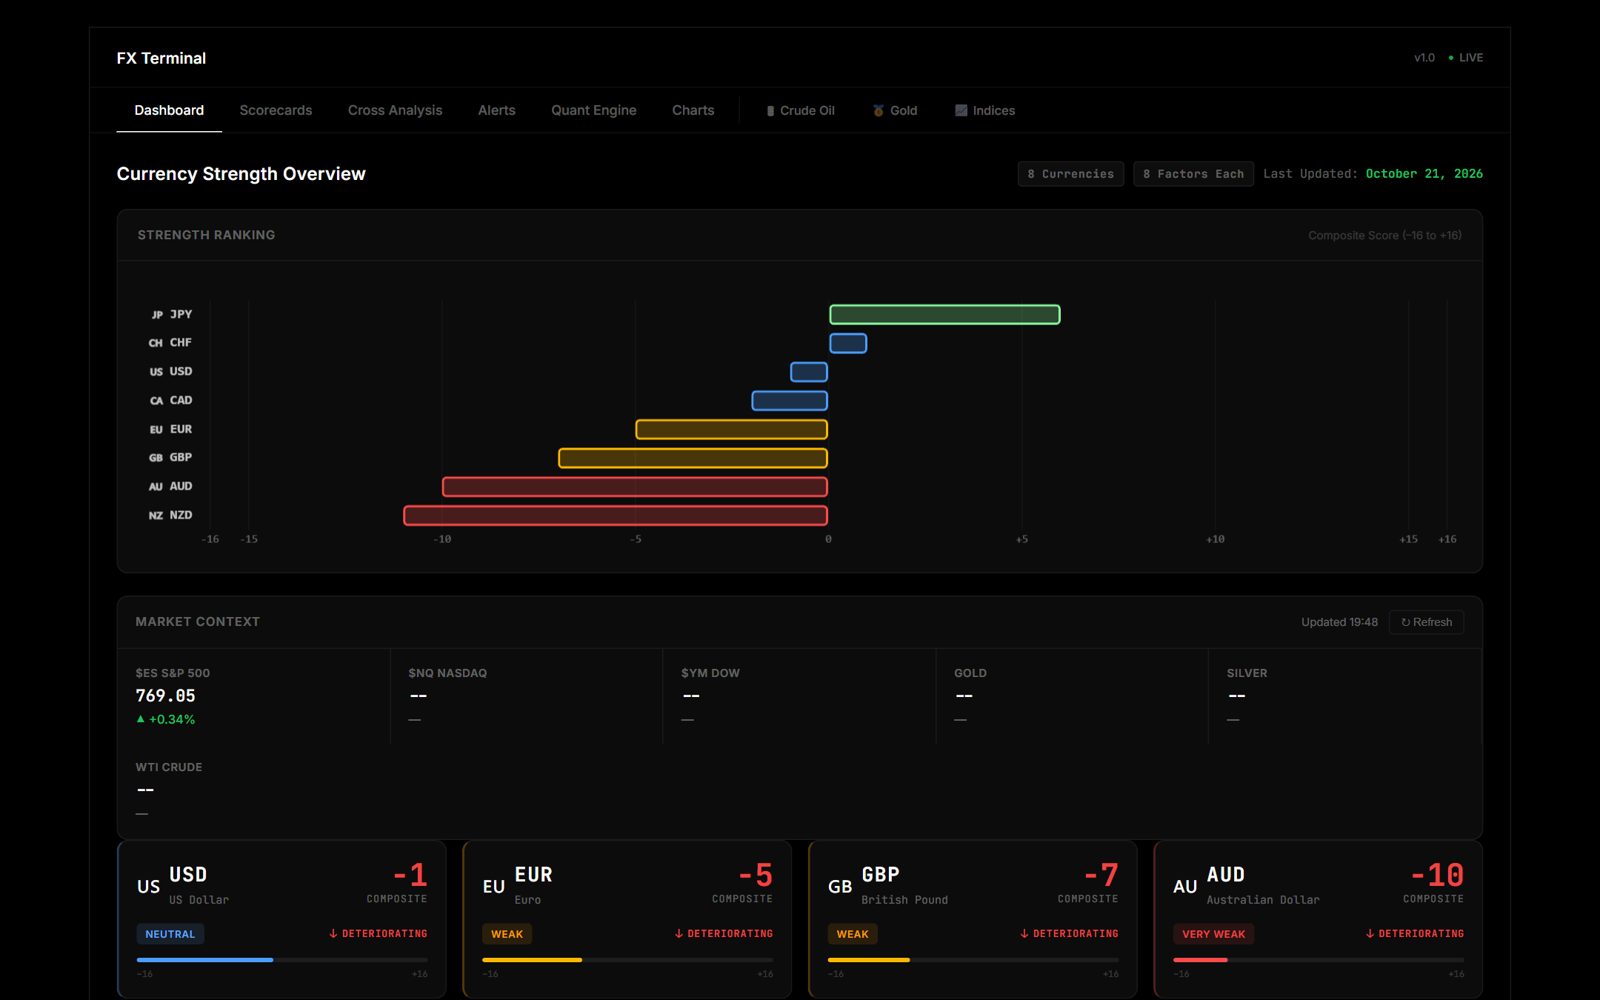
Task: Select the NZD strength bar
Action: click(x=616, y=515)
